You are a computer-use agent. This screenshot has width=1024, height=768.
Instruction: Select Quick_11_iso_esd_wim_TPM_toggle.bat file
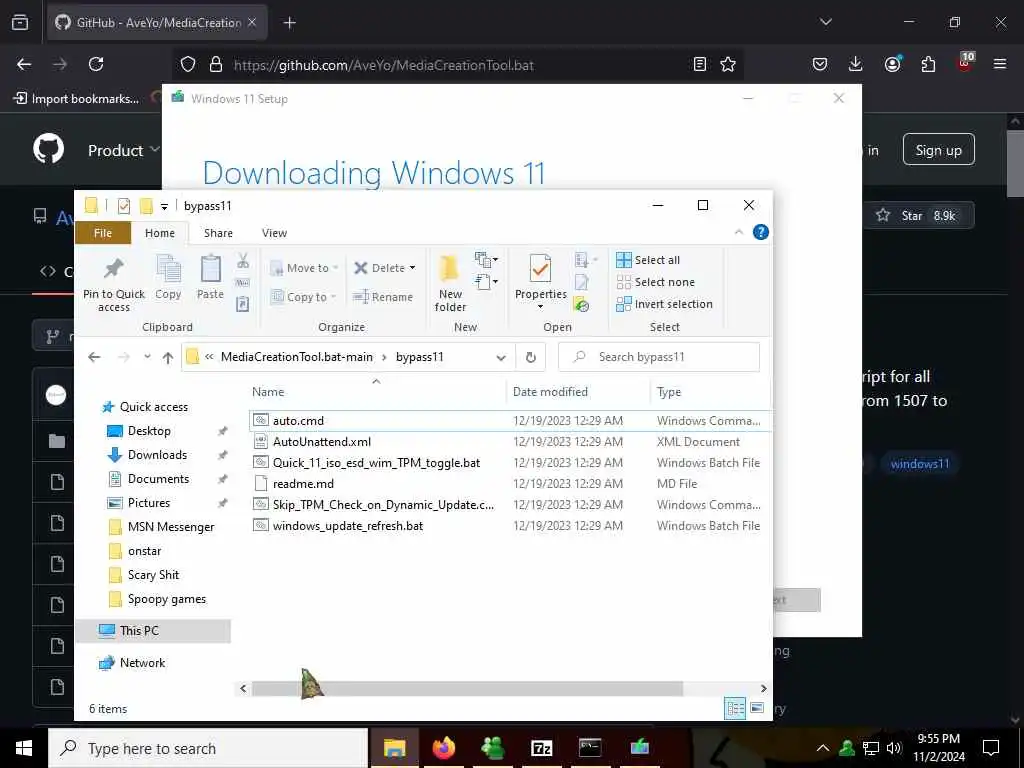[376, 462]
